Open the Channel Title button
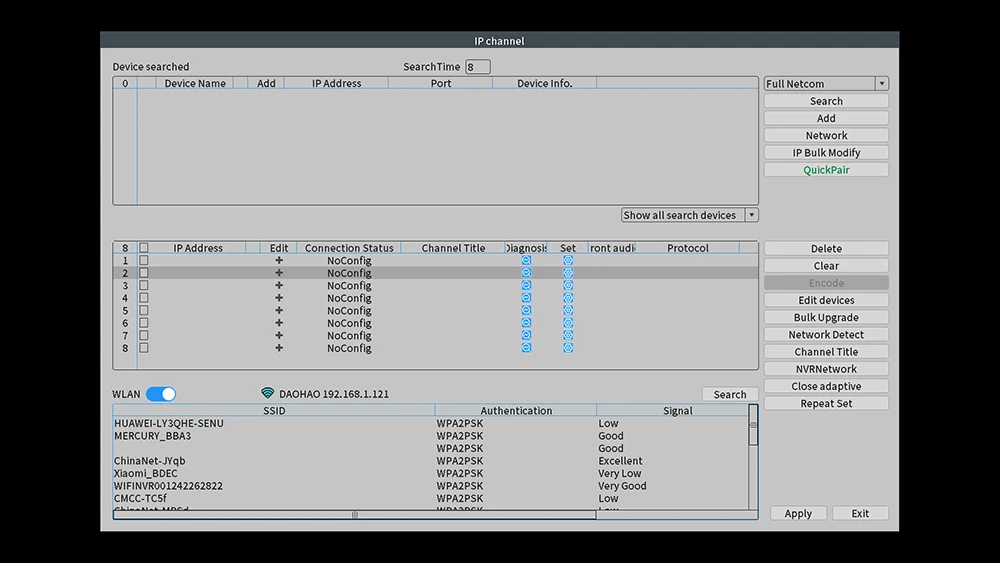This screenshot has height=563, width=1000. (826, 352)
